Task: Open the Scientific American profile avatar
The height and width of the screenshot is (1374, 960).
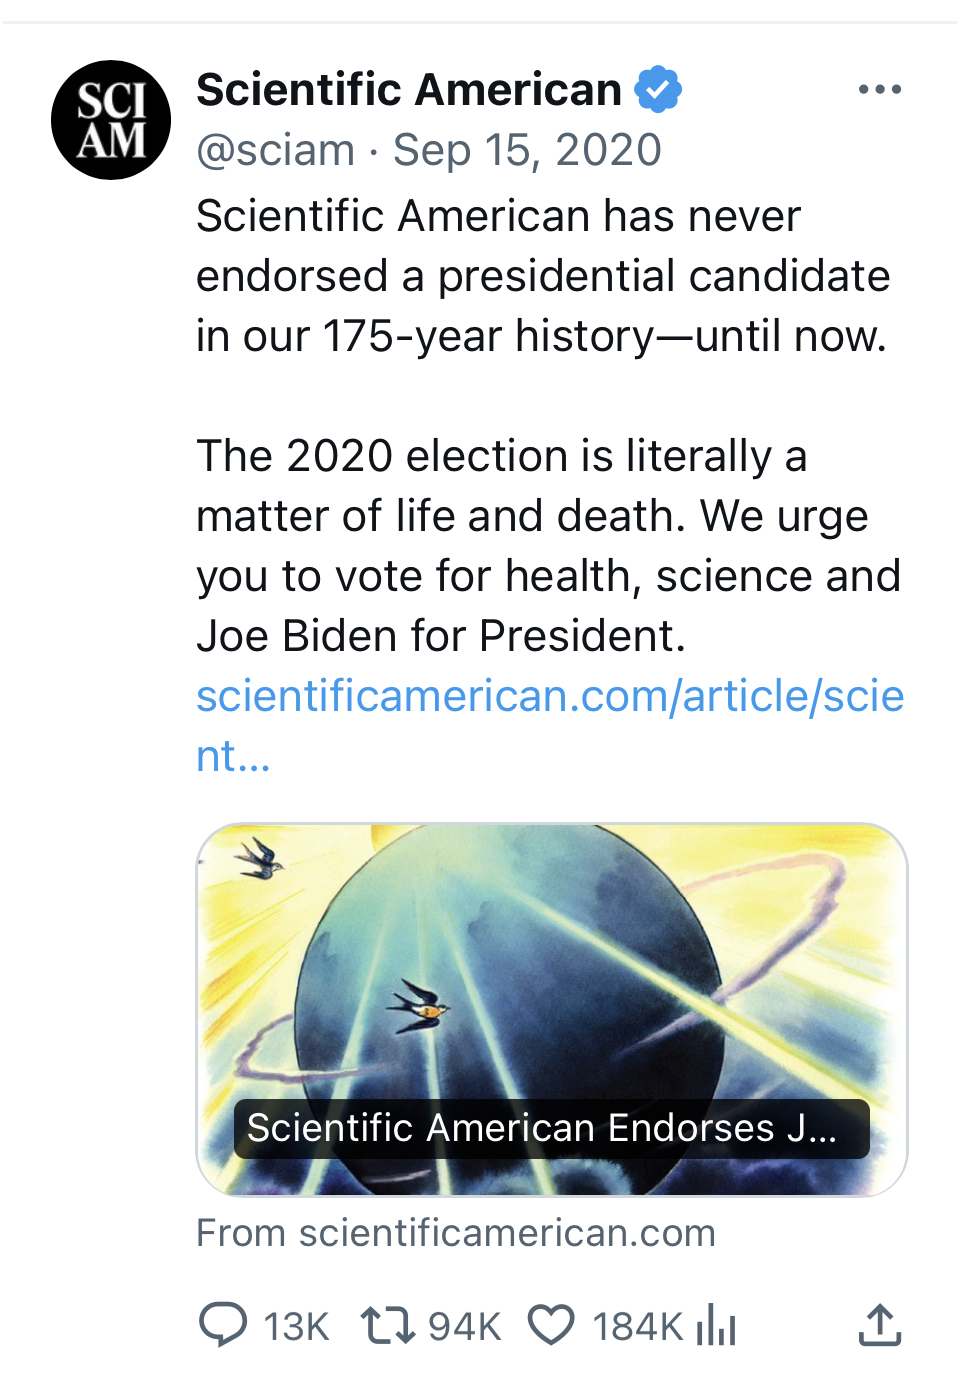Action: [x=111, y=120]
